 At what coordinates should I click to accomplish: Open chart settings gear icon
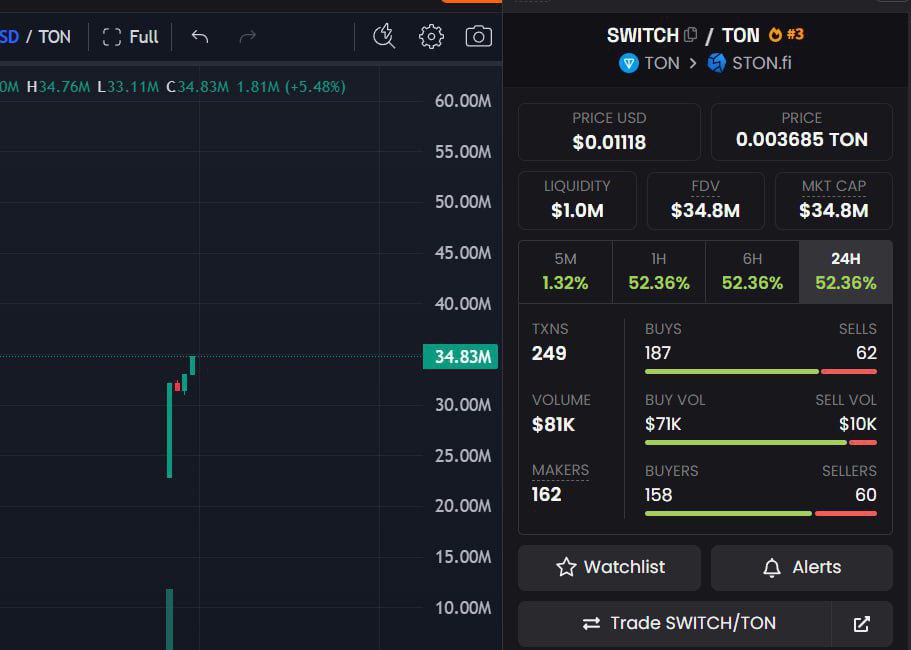pyautogui.click(x=431, y=37)
